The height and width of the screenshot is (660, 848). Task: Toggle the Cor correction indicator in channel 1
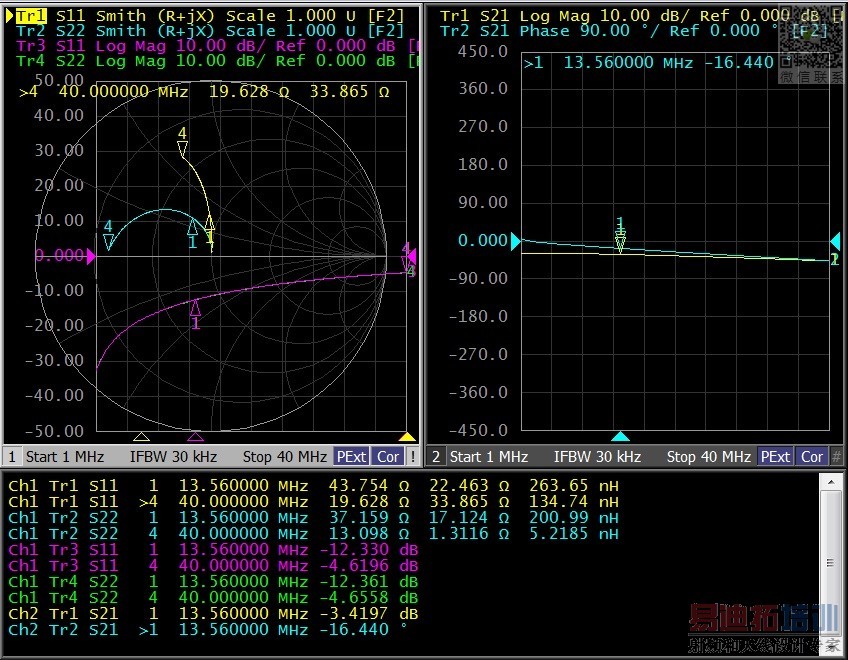388,456
